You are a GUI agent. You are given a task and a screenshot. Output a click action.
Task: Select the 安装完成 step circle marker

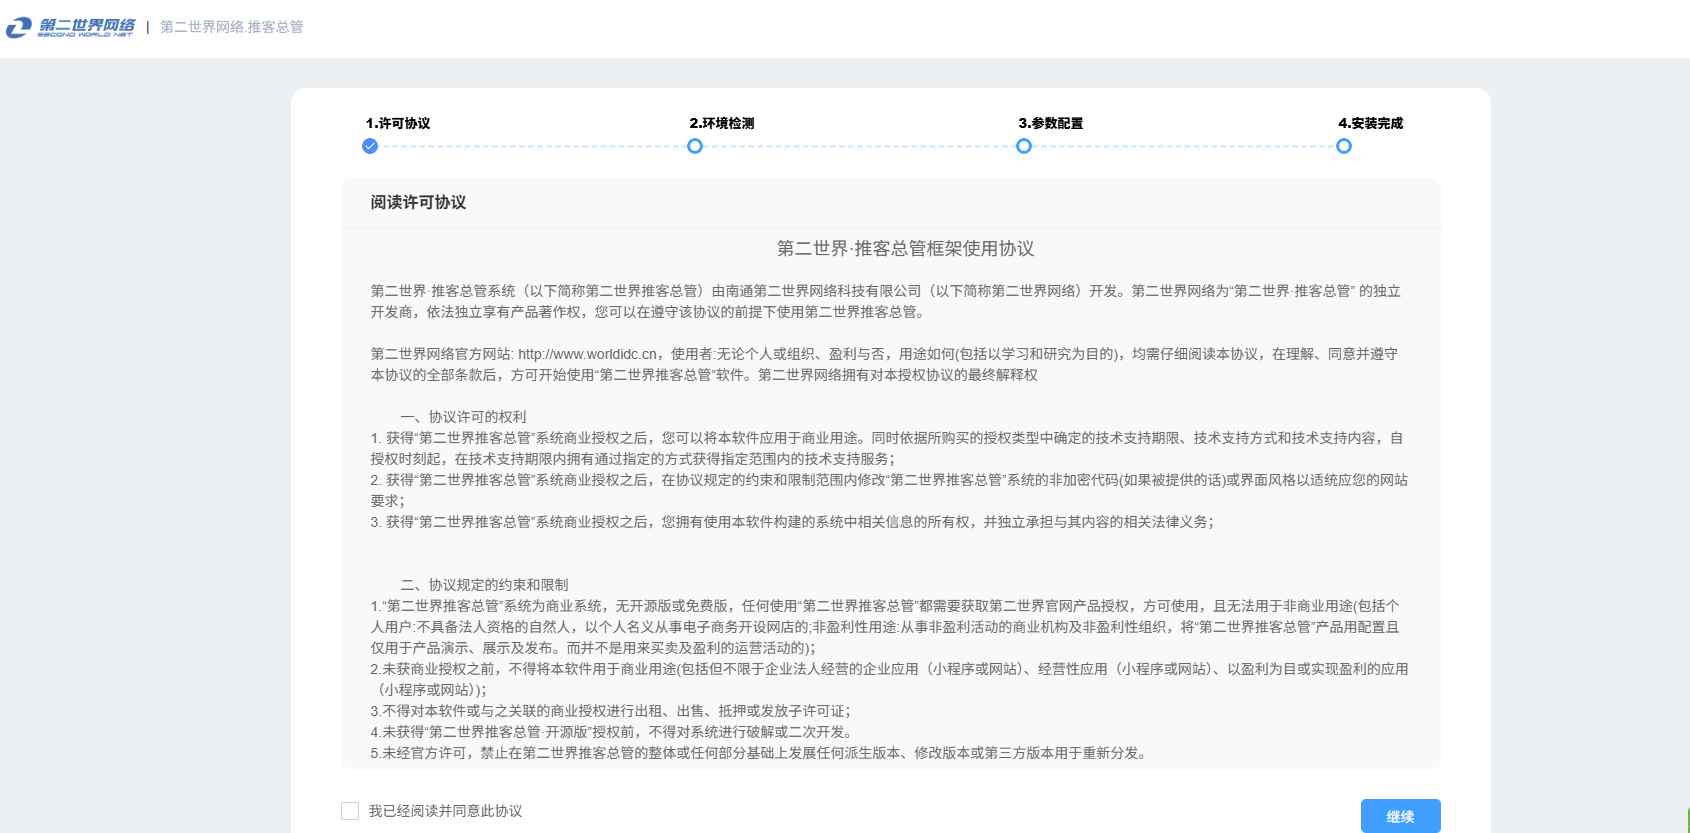point(1344,146)
